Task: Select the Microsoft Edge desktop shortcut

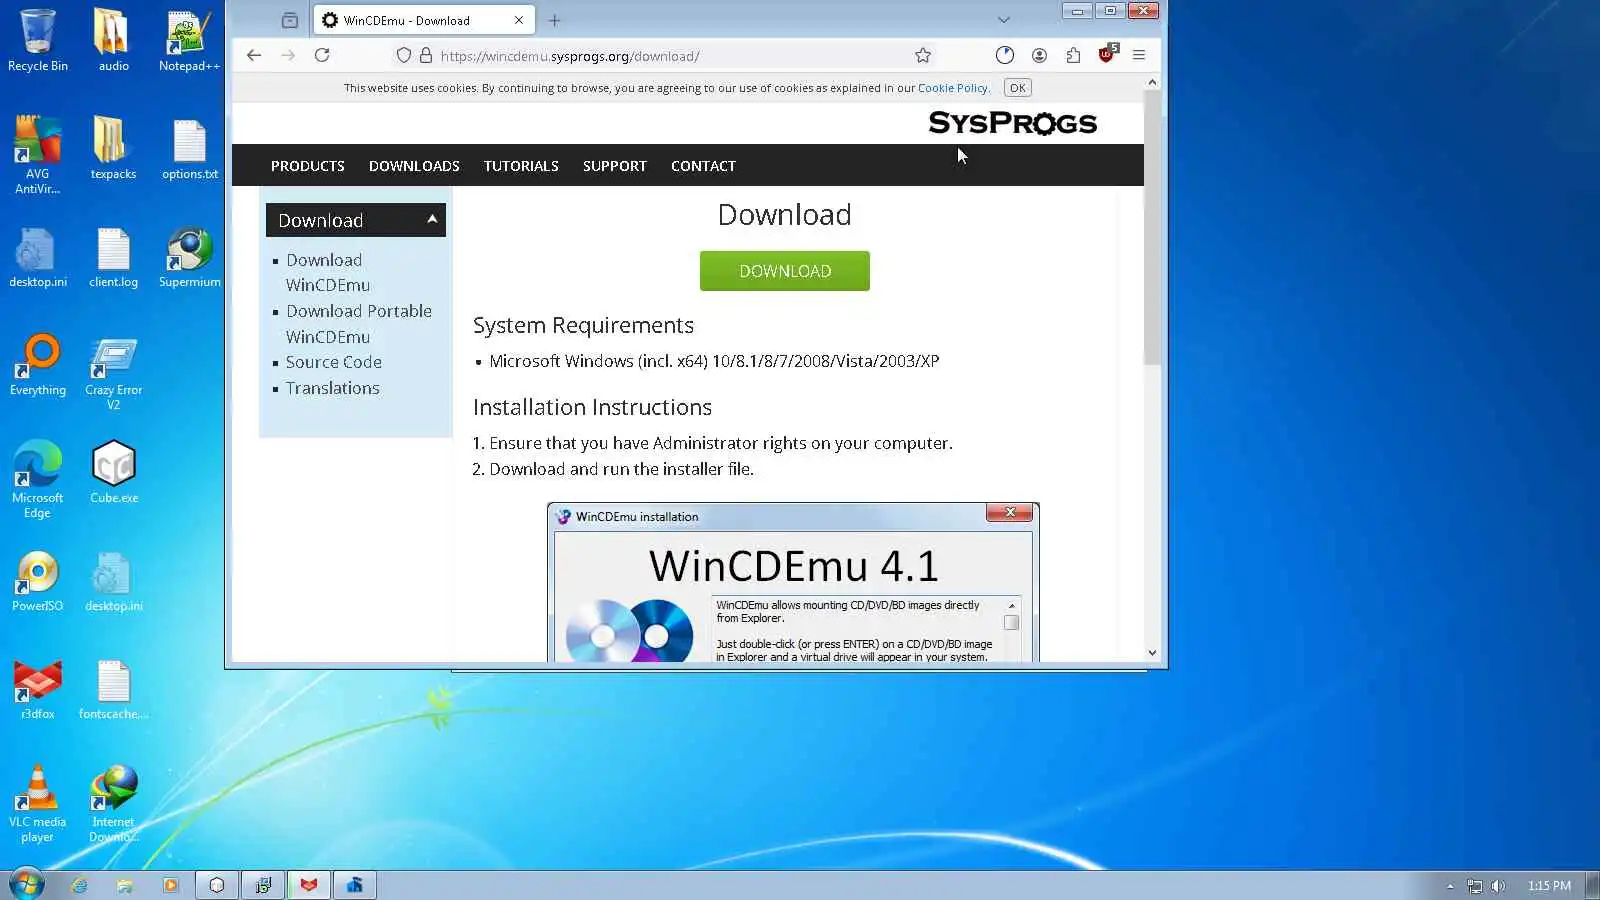Action: tap(38, 480)
